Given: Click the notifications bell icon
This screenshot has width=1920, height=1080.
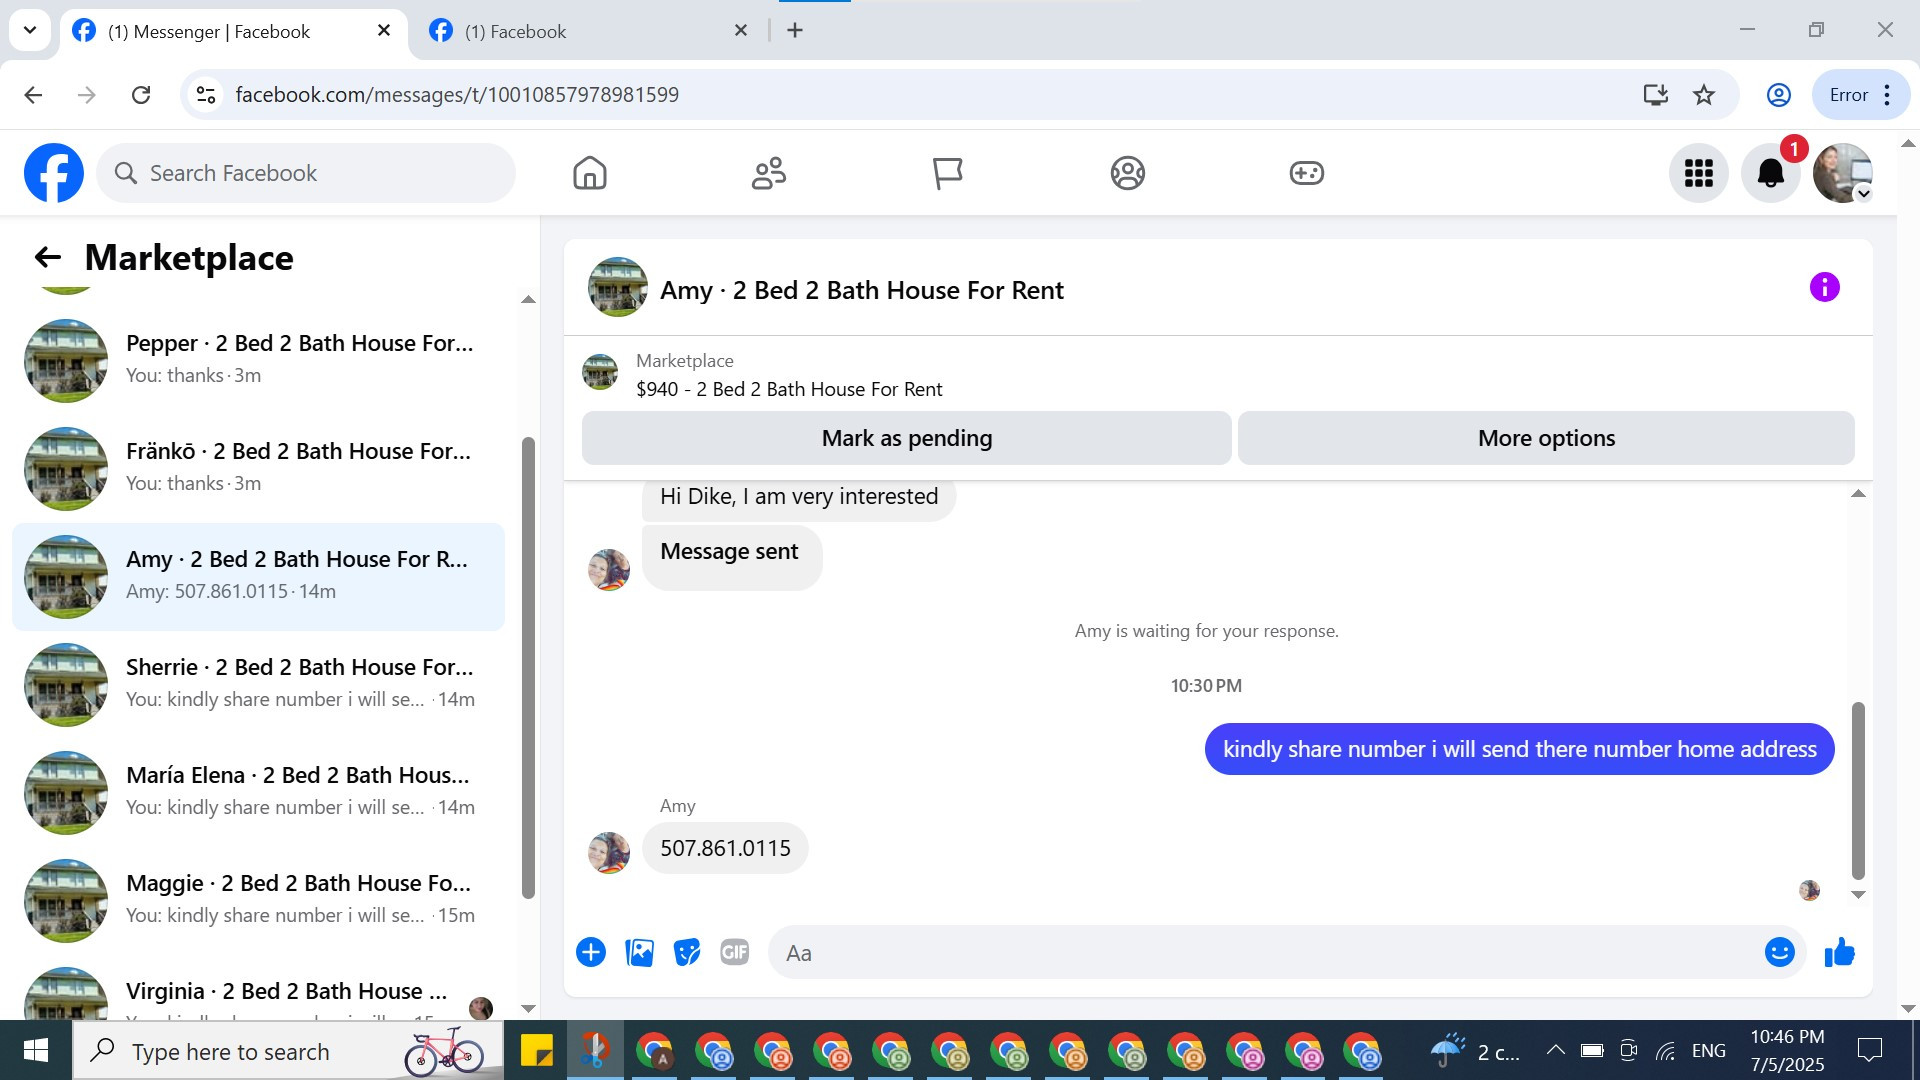Looking at the screenshot, I should click(1770, 173).
